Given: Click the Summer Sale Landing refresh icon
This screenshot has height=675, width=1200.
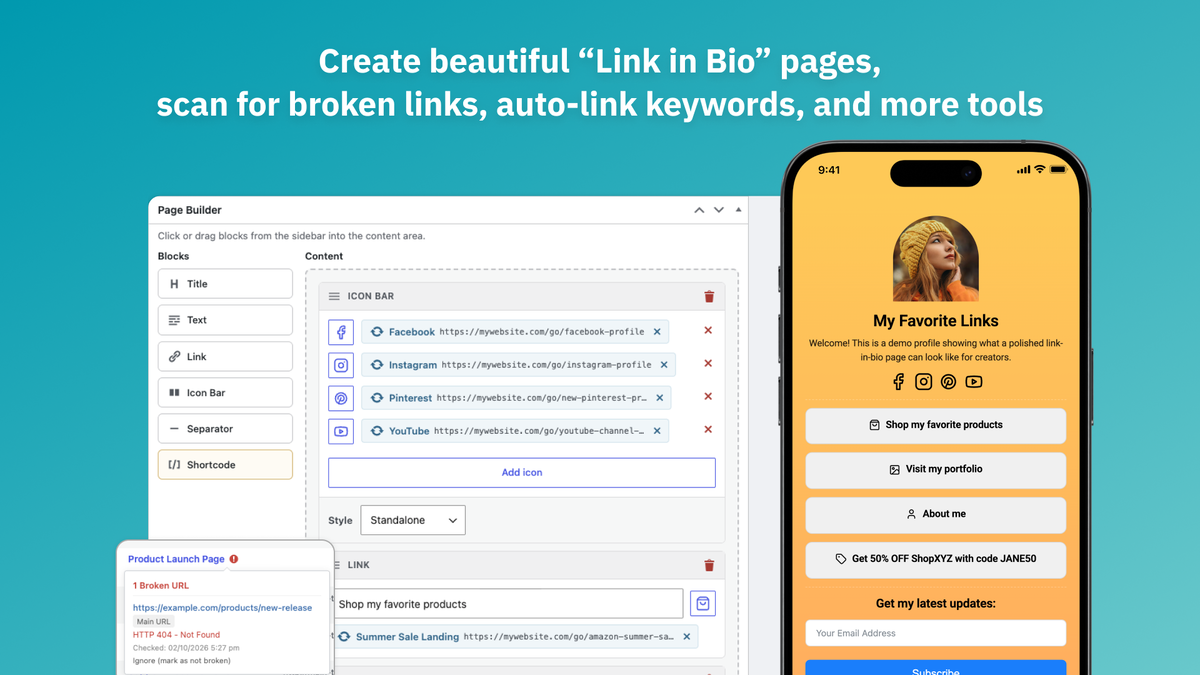Looking at the screenshot, I should click(344, 636).
